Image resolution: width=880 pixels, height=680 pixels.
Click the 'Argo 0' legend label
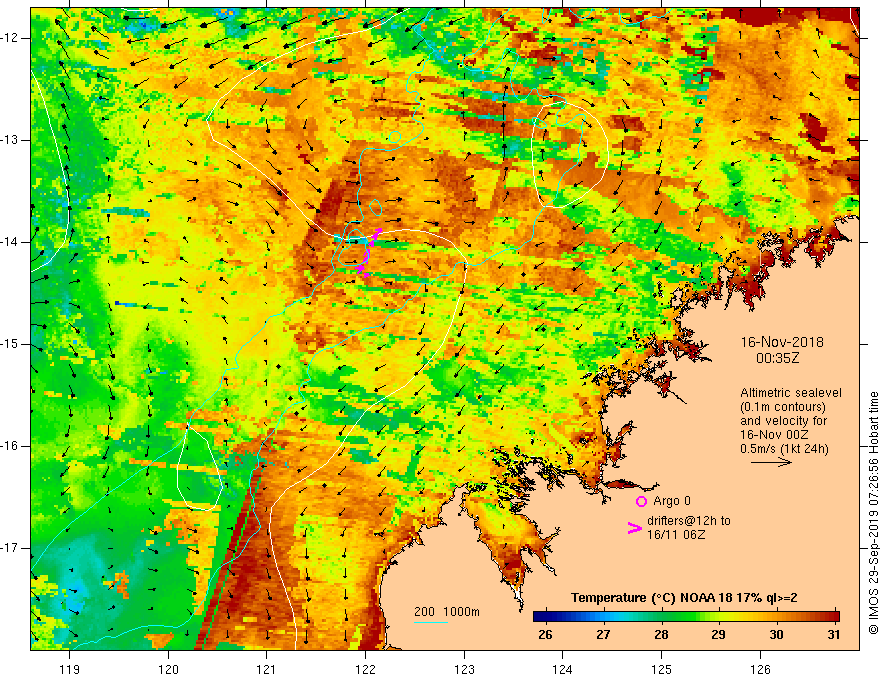click(x=672, y=501)
